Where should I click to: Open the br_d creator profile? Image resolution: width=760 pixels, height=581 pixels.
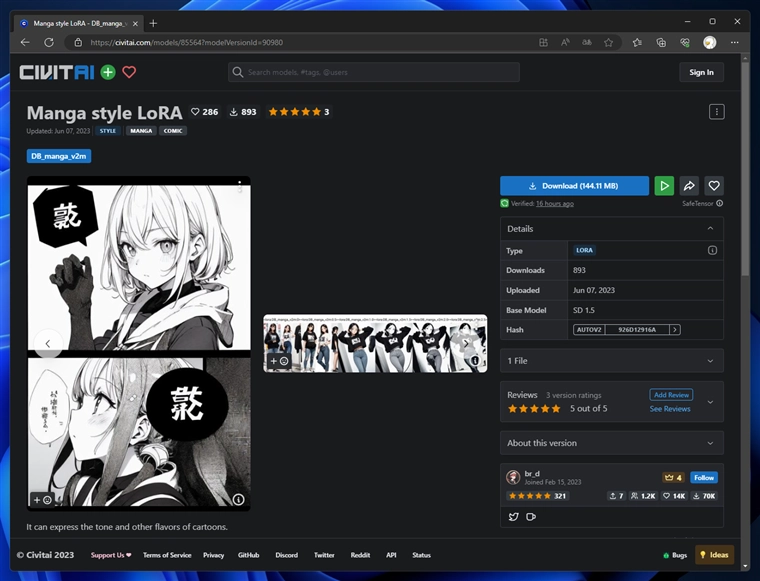tap(532, 473)
